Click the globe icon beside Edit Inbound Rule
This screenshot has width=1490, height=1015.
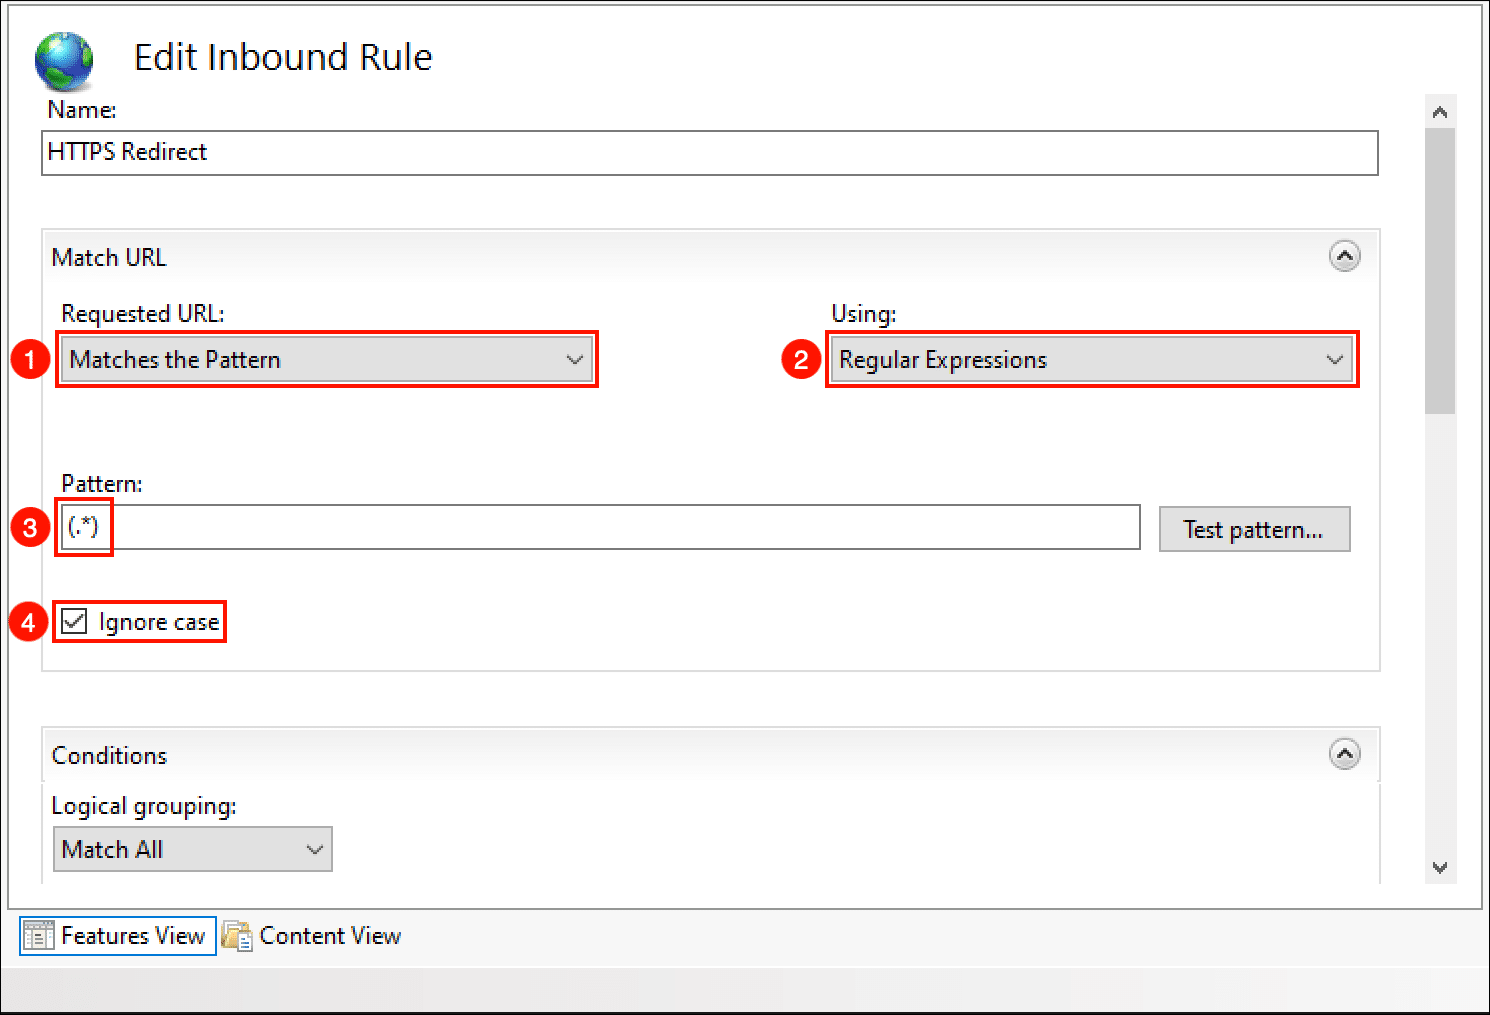[x=64, y=60]
